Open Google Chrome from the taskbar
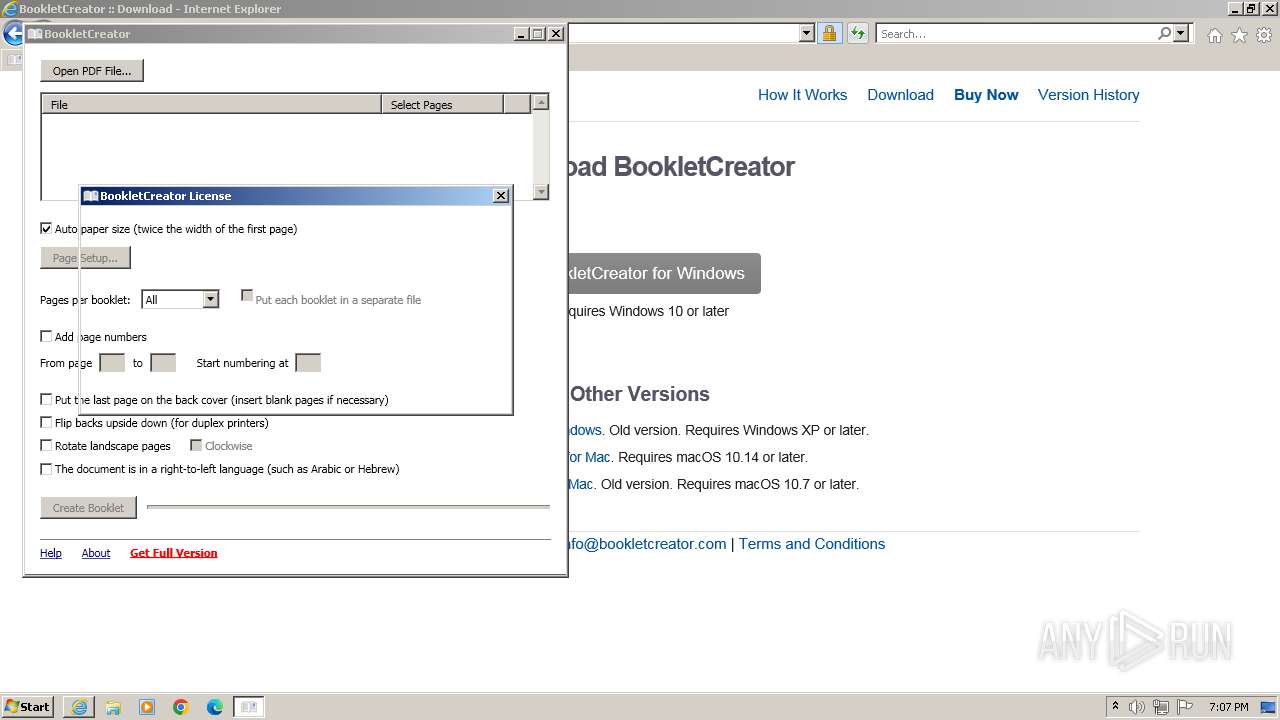Image resolution: width=1280 pixels, height=720 pixels. tap(181, 707)
